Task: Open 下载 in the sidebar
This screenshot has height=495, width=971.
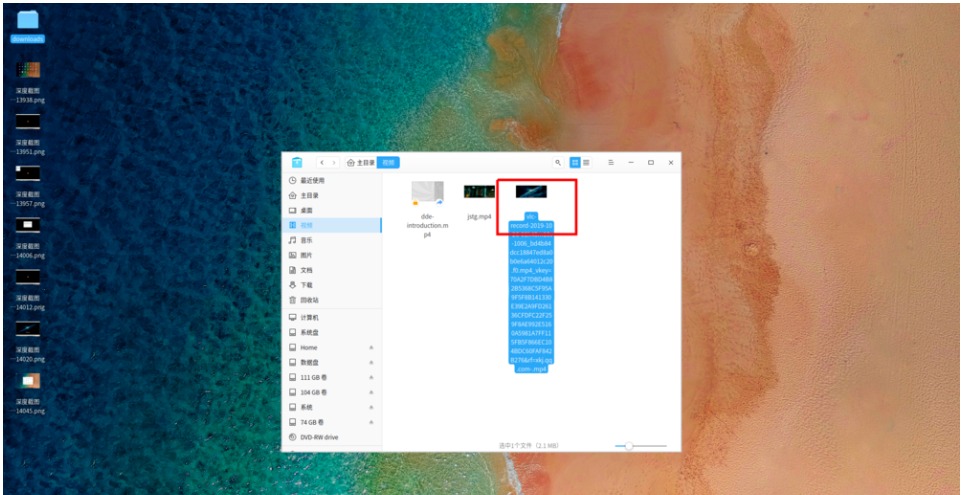Action: pyautogui.click(x=332, y=285)
